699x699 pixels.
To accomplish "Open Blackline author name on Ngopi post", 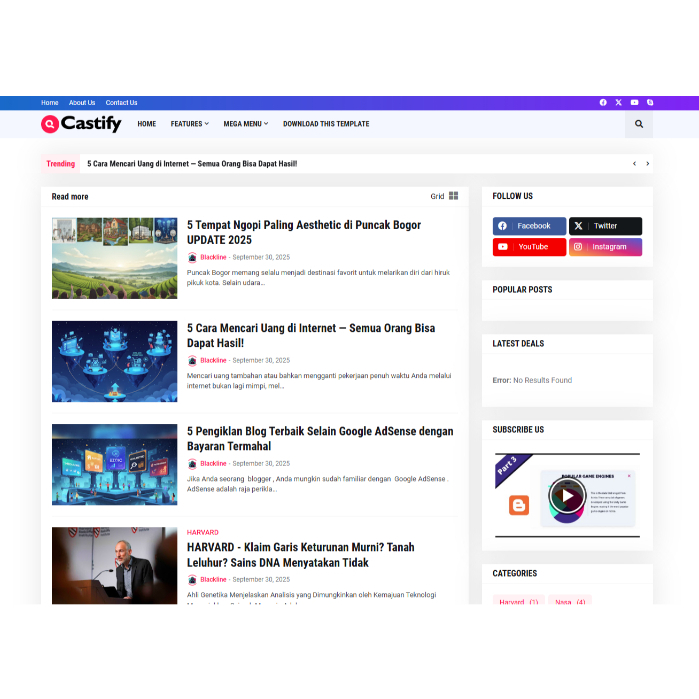I will pos(213,257).
